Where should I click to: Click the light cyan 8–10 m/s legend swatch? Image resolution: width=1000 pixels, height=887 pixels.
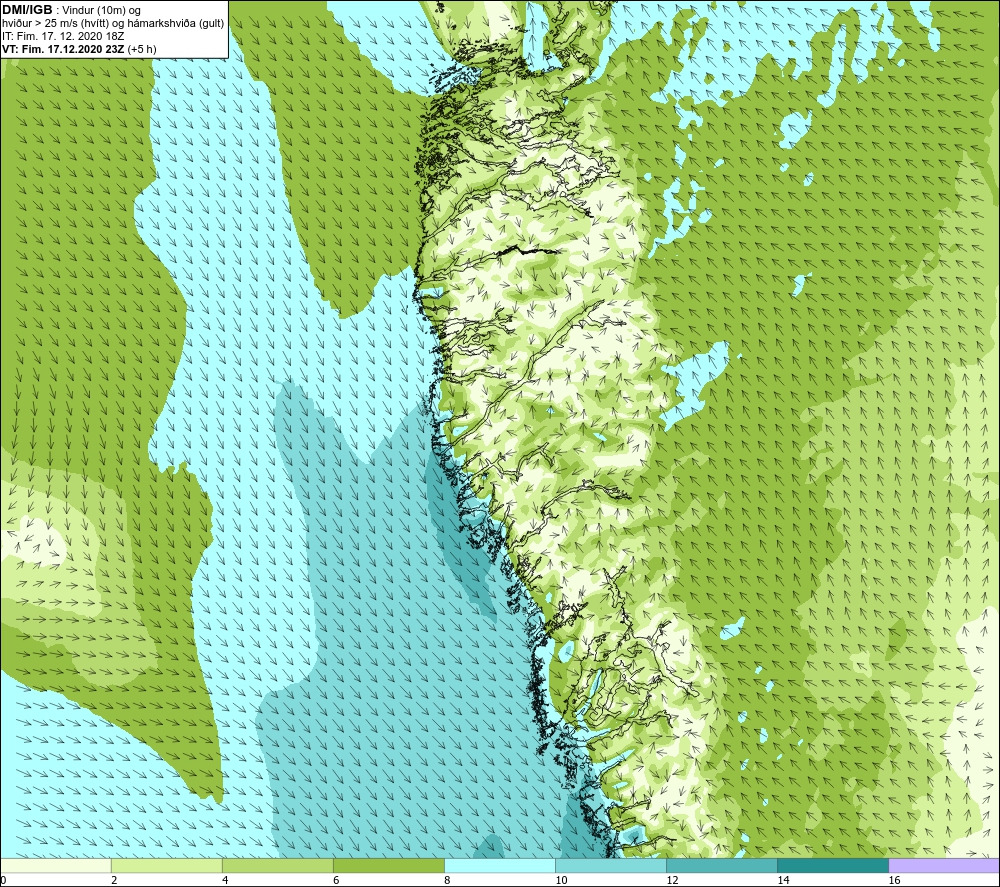pos(500,866)
